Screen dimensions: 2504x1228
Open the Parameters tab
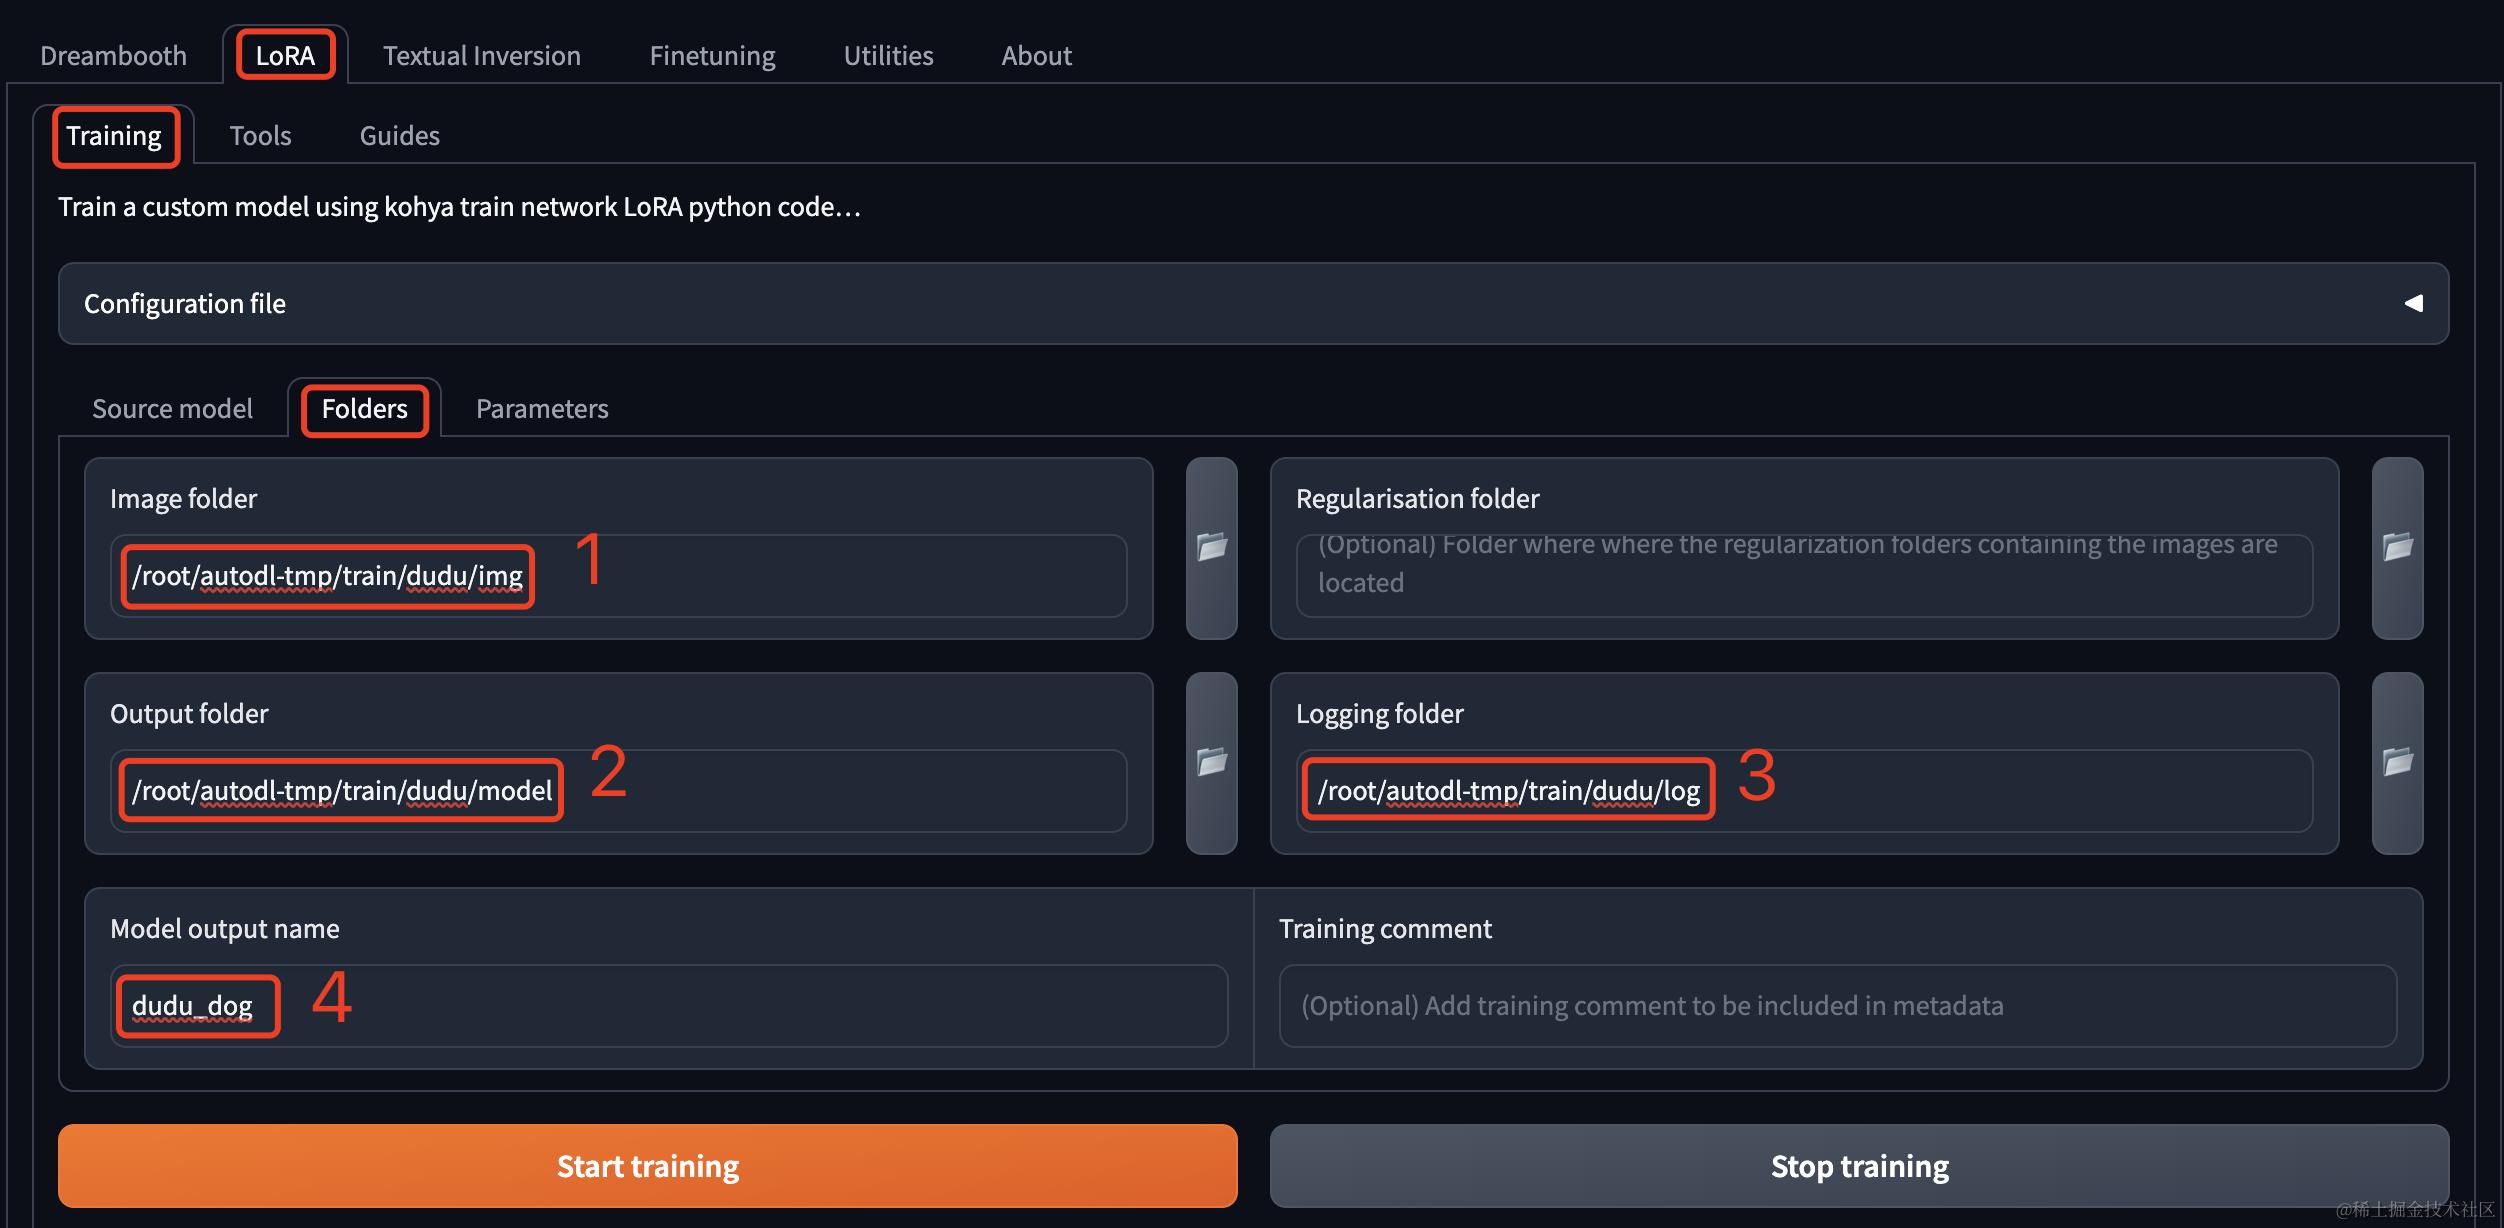point(541,409)
